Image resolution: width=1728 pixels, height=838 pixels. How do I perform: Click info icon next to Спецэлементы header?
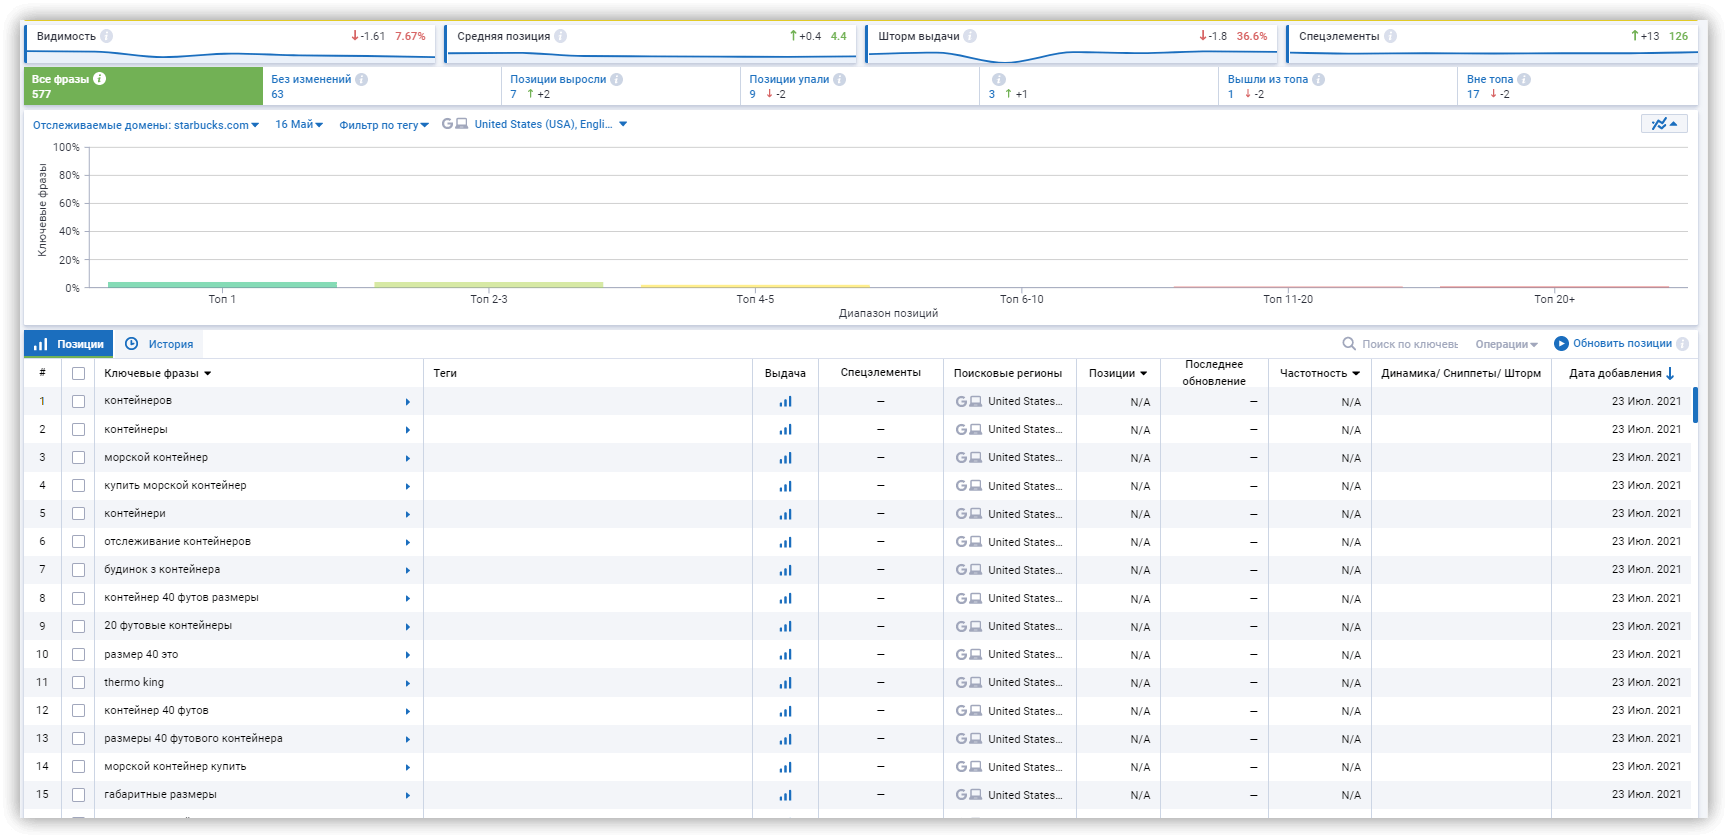coord(1390,36)
